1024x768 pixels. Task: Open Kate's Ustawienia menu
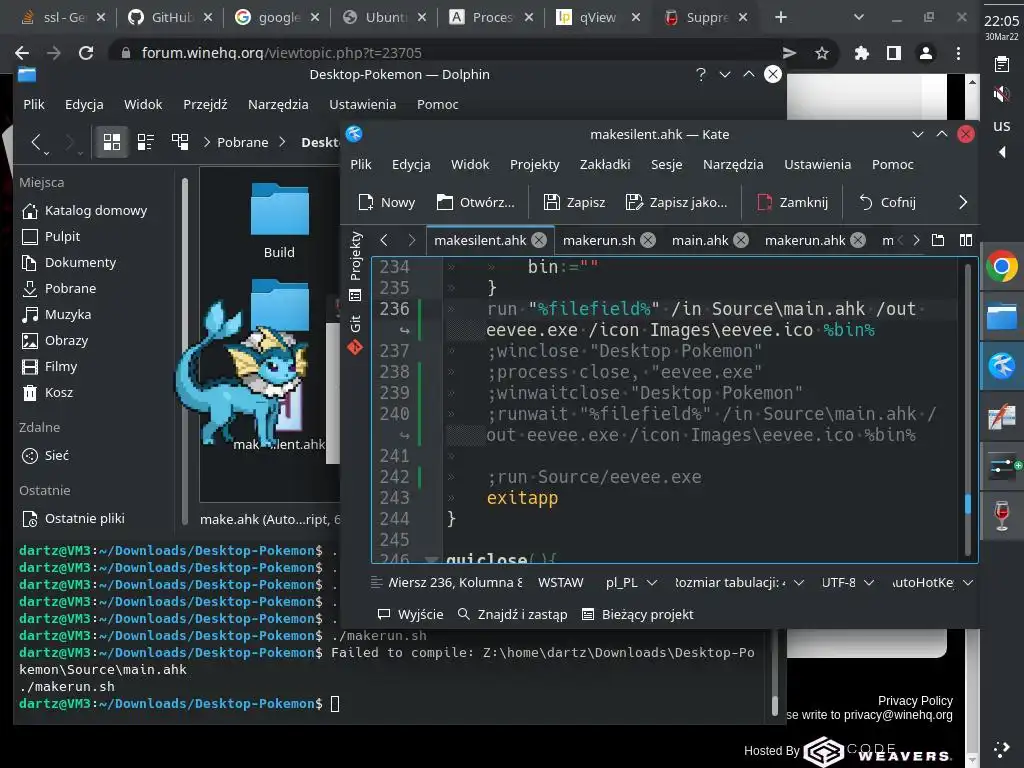click(x=817, y=165)
